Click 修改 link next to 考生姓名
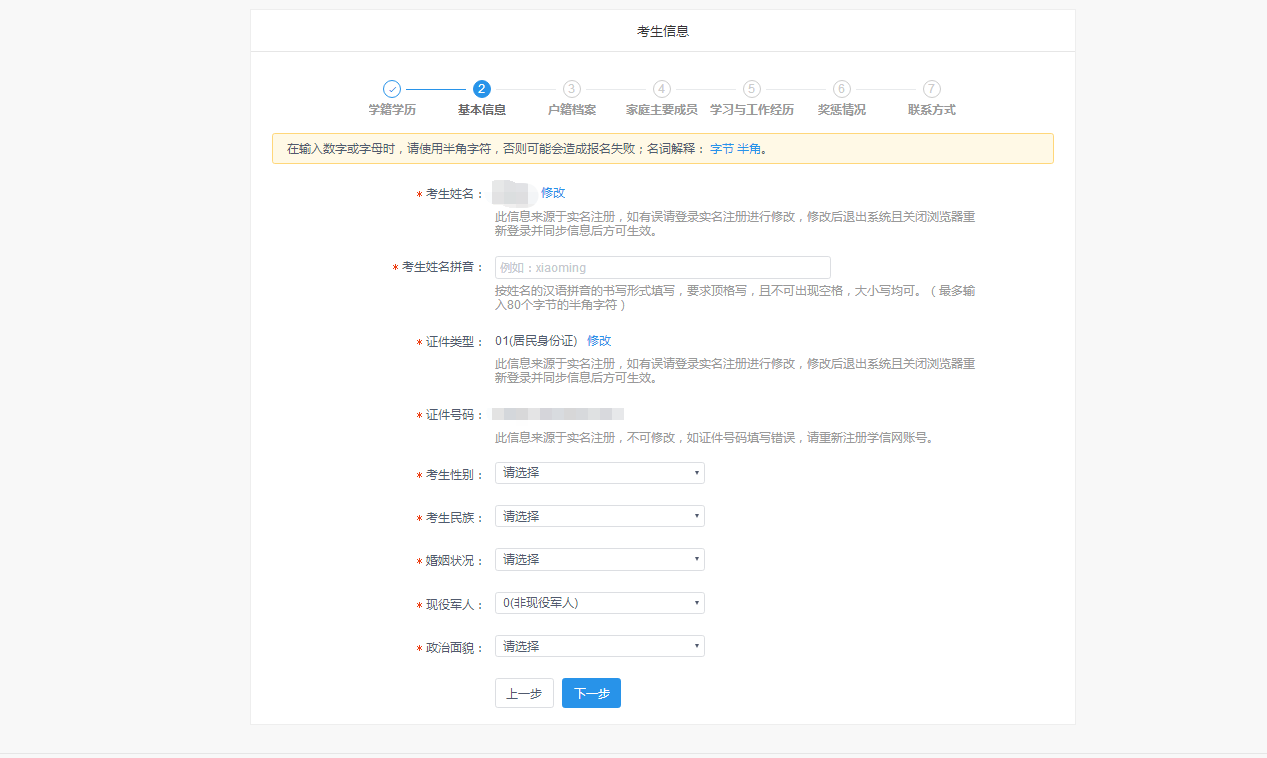 pos(553,193)
